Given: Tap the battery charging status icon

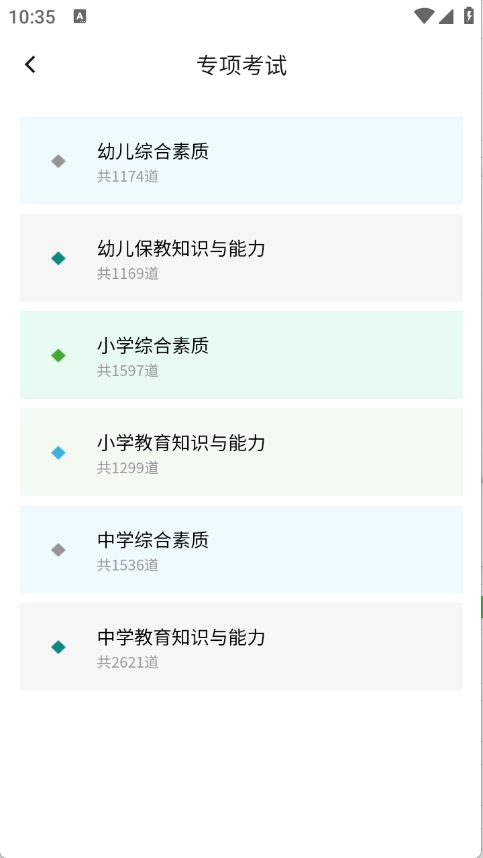Looking at the screenshot, I should point(469,16).
